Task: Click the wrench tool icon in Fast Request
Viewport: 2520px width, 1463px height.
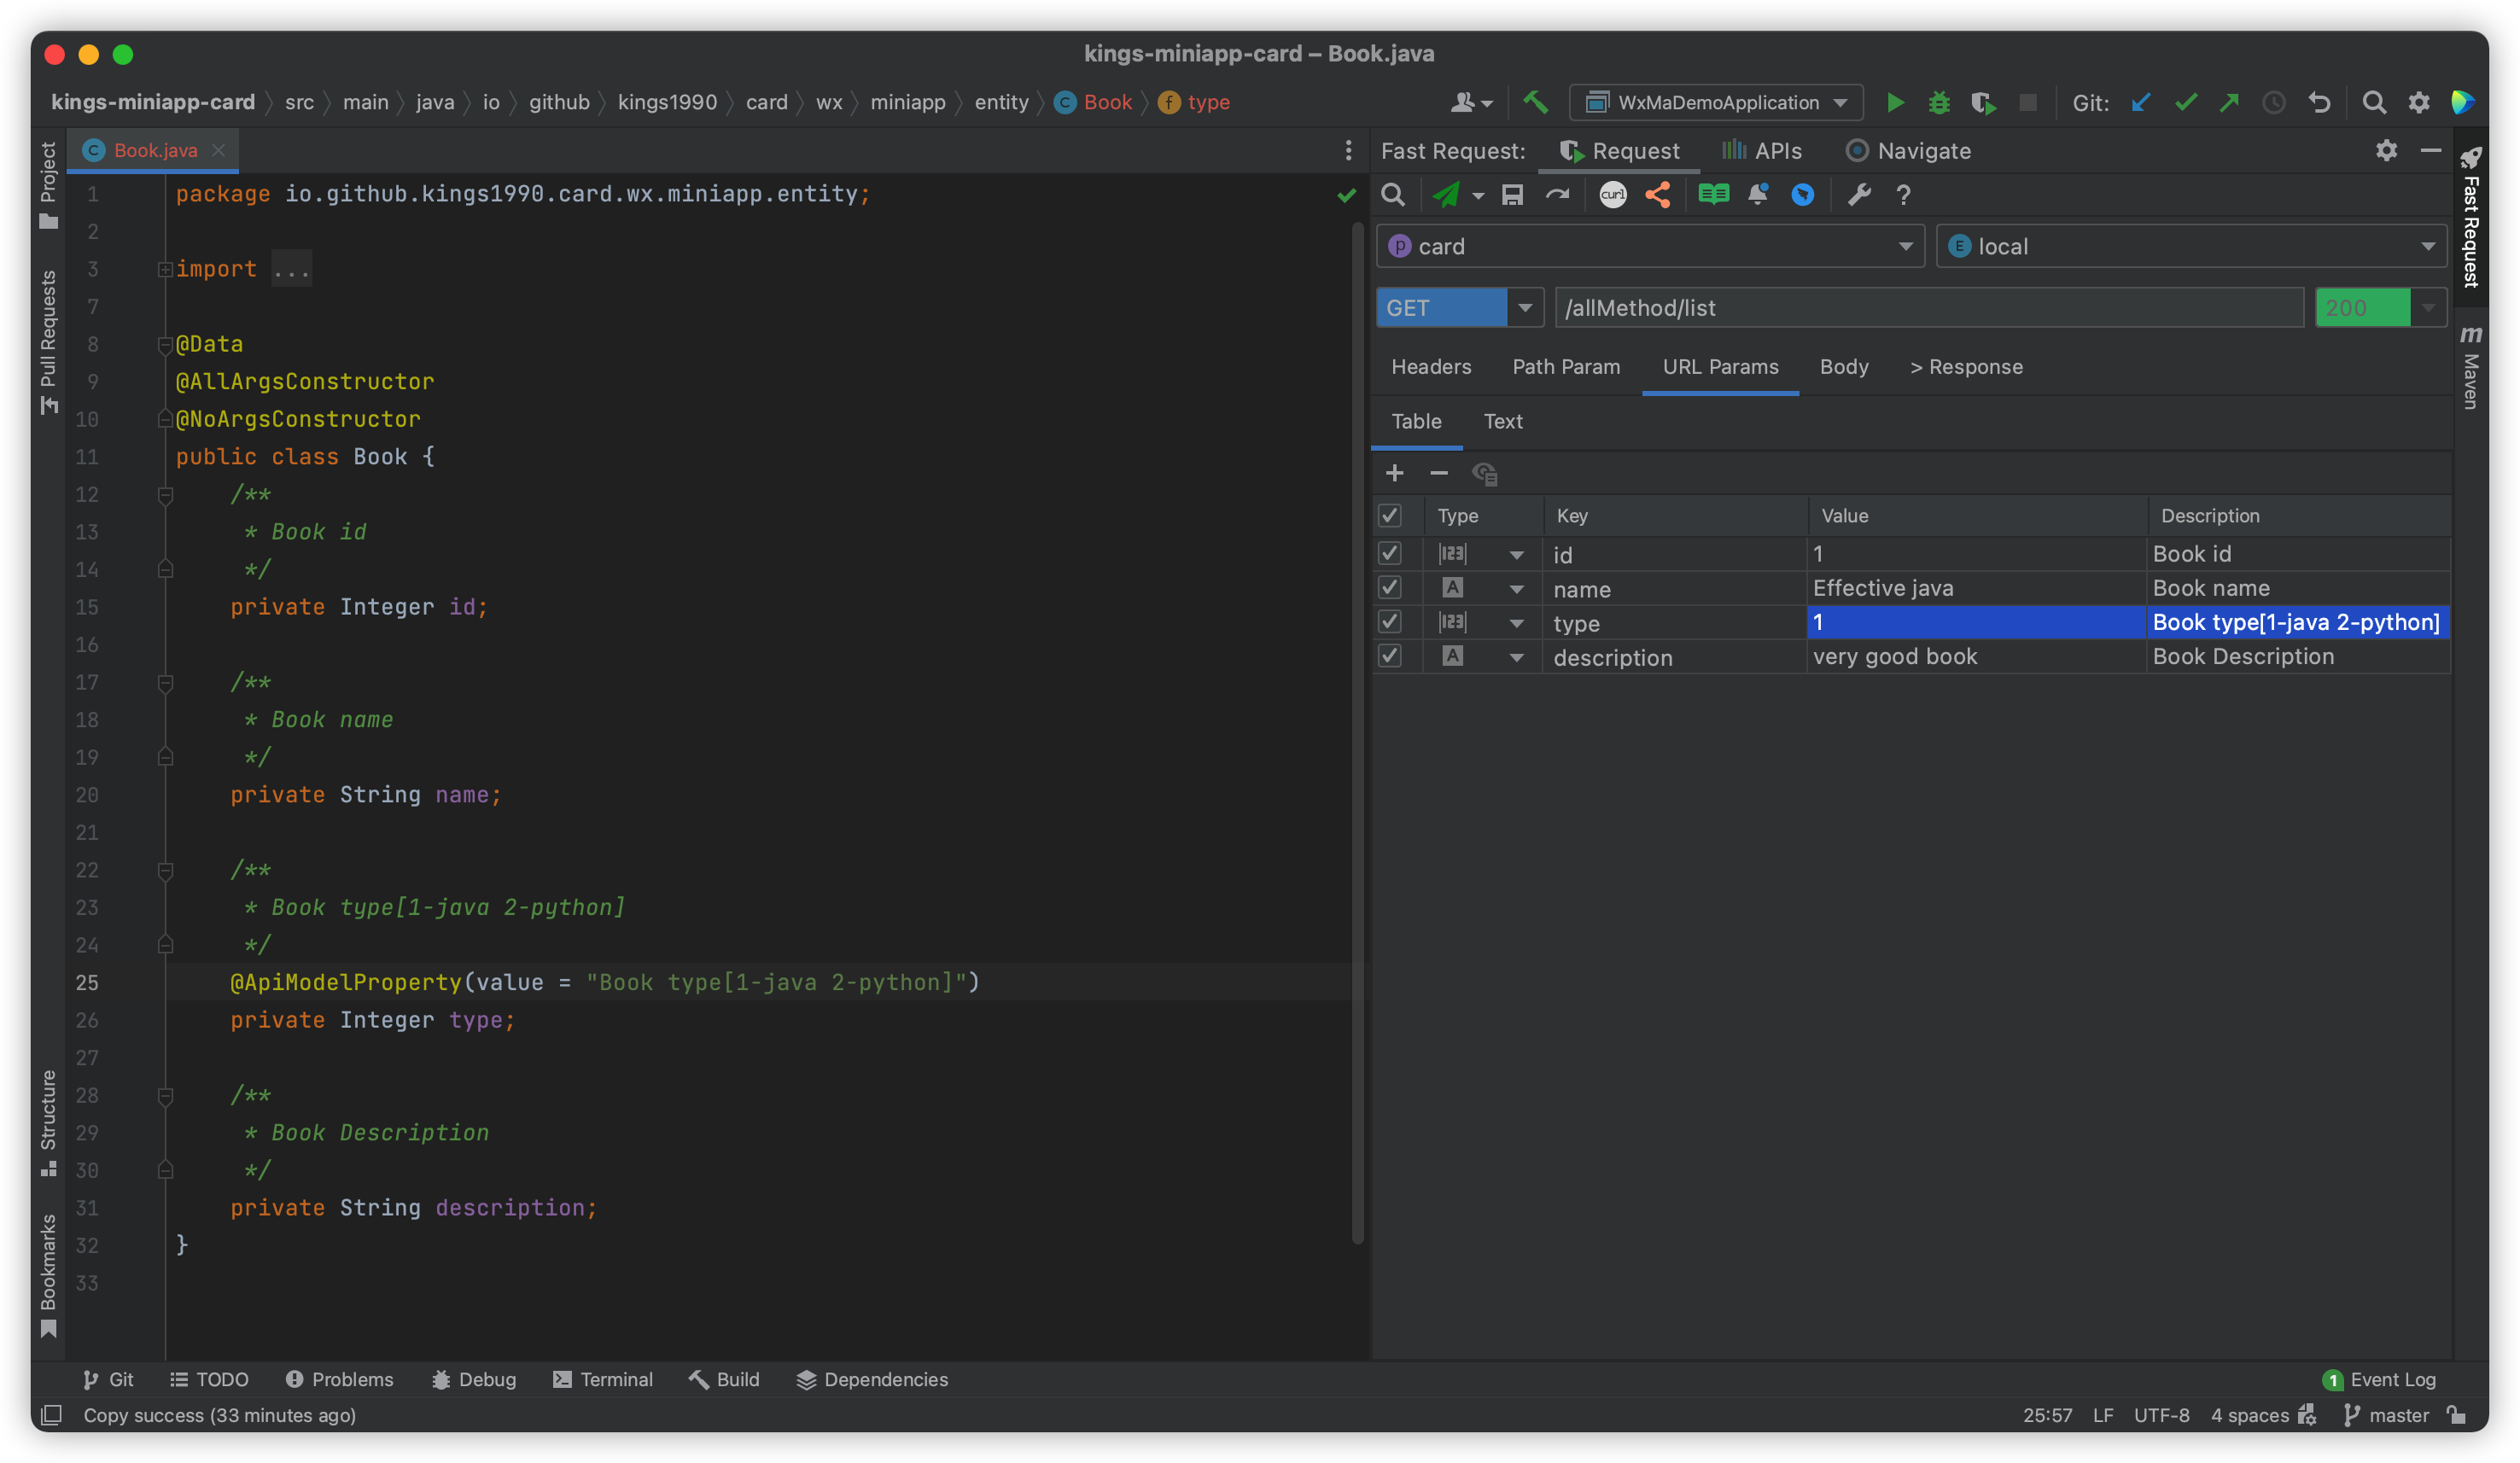Action: coord(1859,195)
